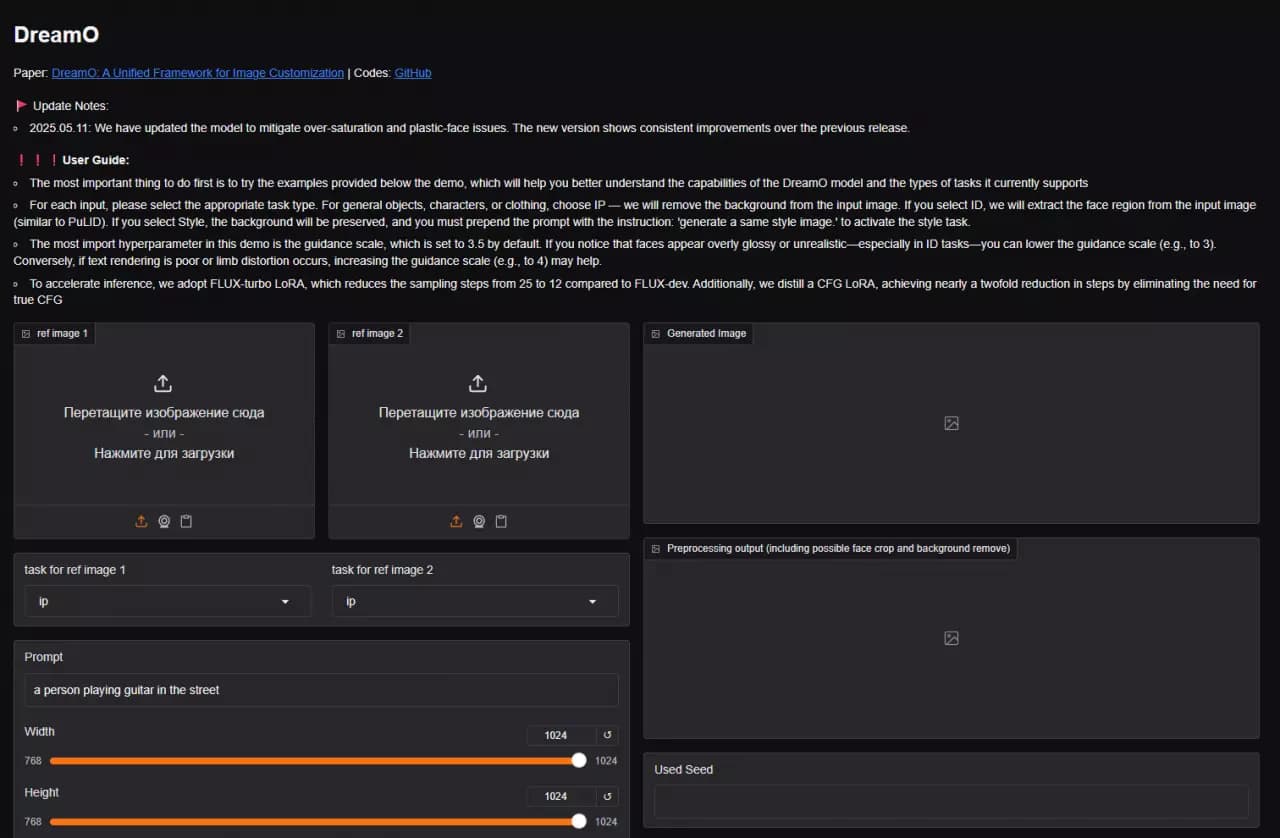The height and width of the screenshot is (838, 1280).
Task: Click the Used Seed field
Action: click(951, 801)
